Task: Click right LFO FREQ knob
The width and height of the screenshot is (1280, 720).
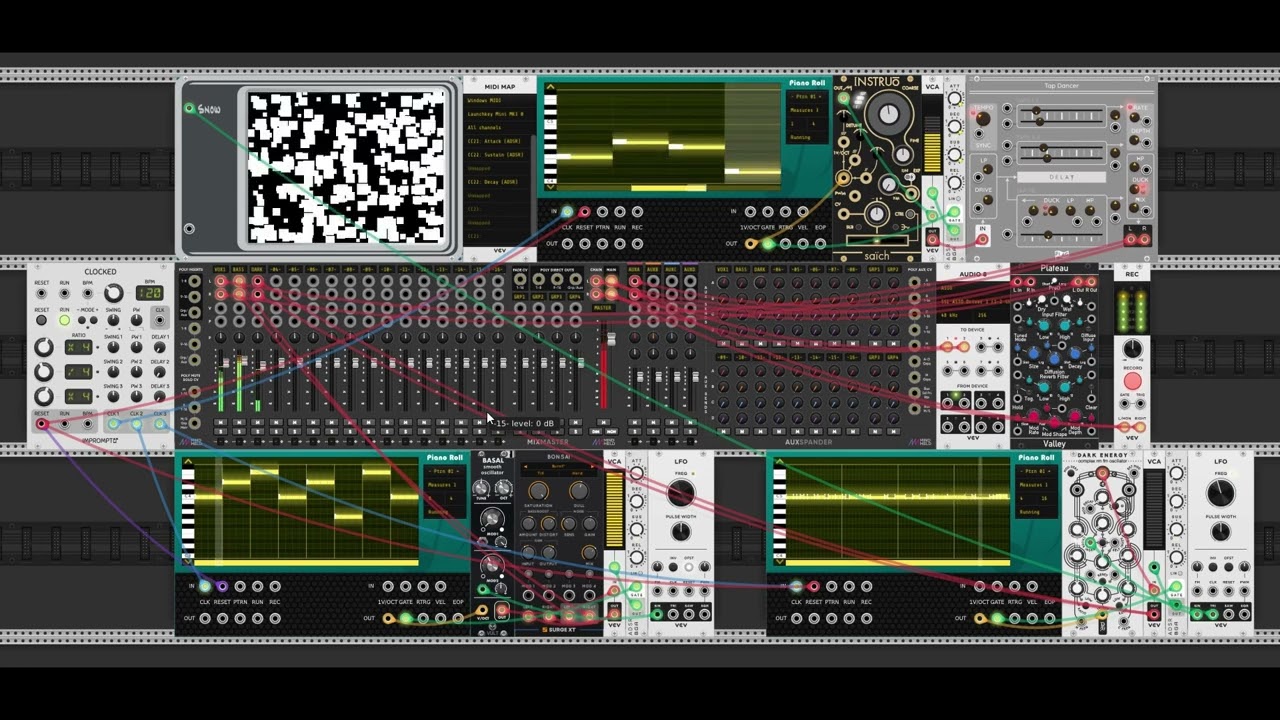Action: coord(1221,493)
